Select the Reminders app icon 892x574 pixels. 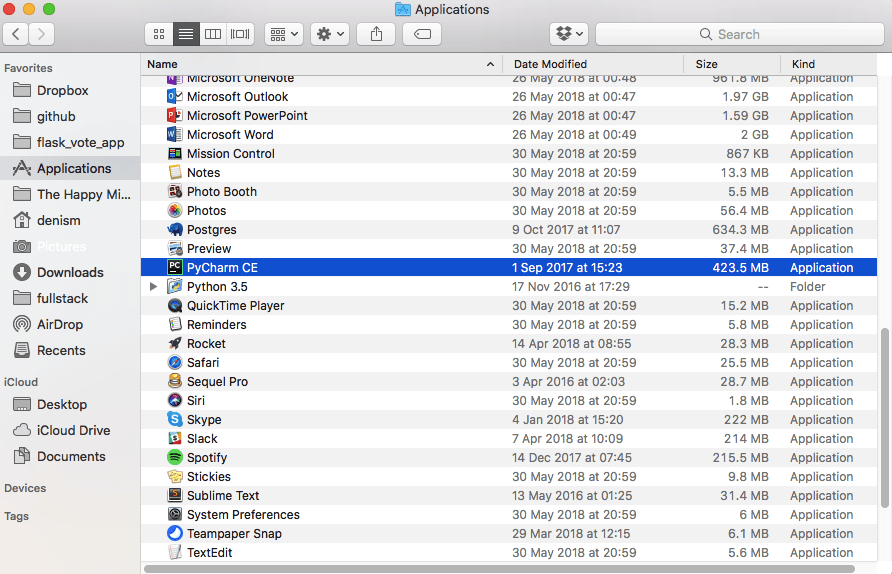pyautogui.click(x=175, y=325)
